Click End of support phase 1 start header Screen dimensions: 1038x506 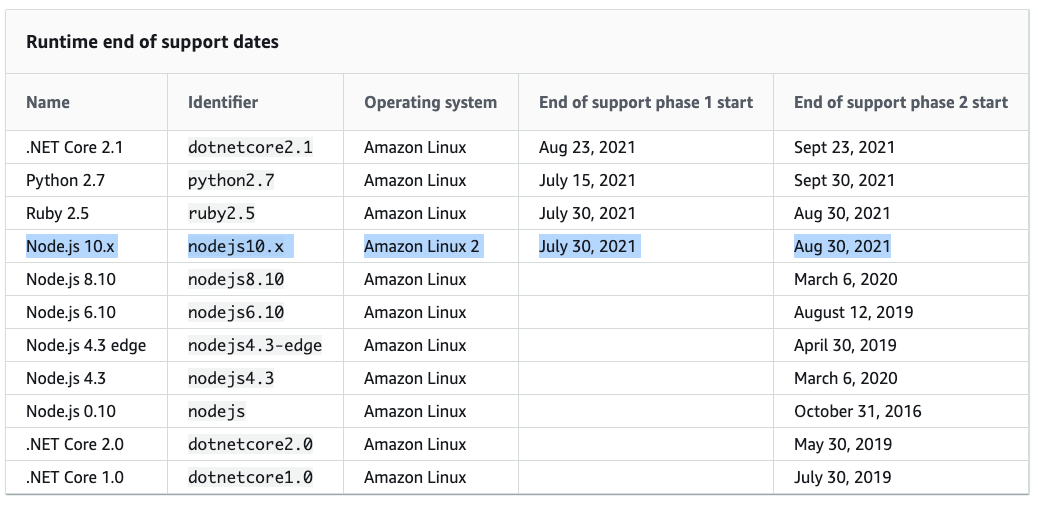pyautogui.click(x=645, y=103)
